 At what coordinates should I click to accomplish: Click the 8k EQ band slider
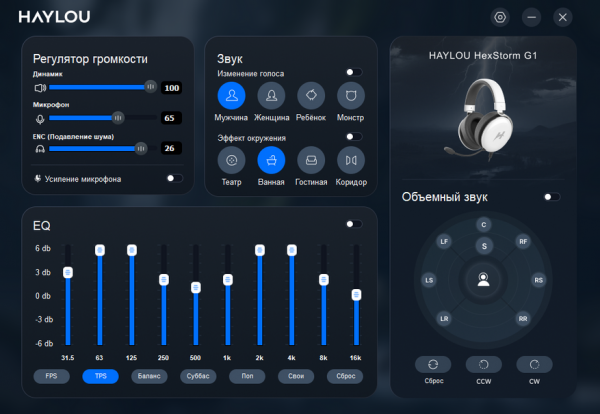[324, 280]
